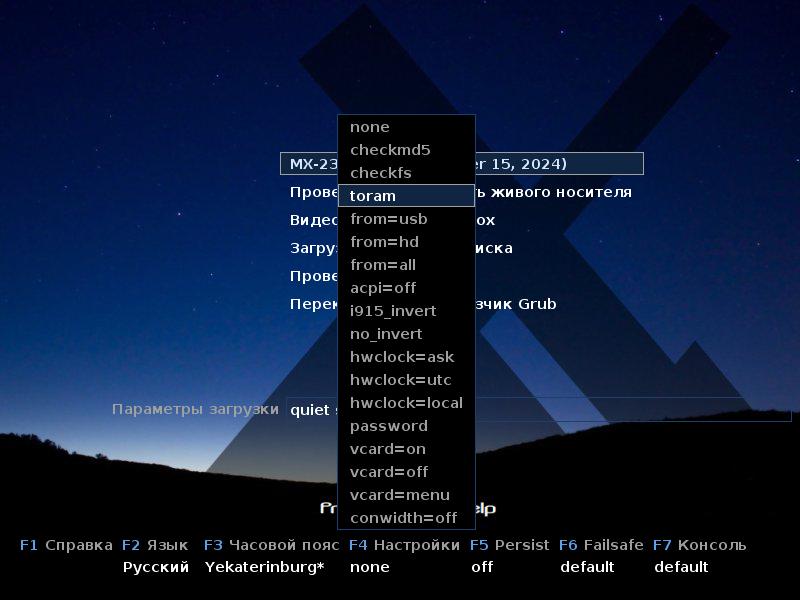Pick the no_invert option
The image size is (800, 600).
[406, 334]
